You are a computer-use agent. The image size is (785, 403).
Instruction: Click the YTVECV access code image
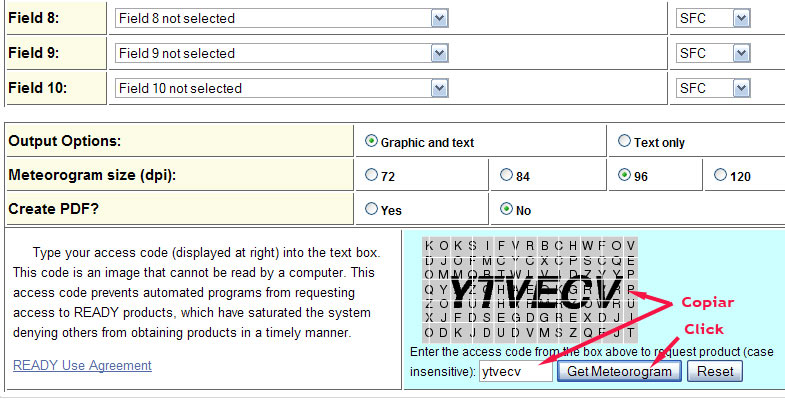click(530, 290)
